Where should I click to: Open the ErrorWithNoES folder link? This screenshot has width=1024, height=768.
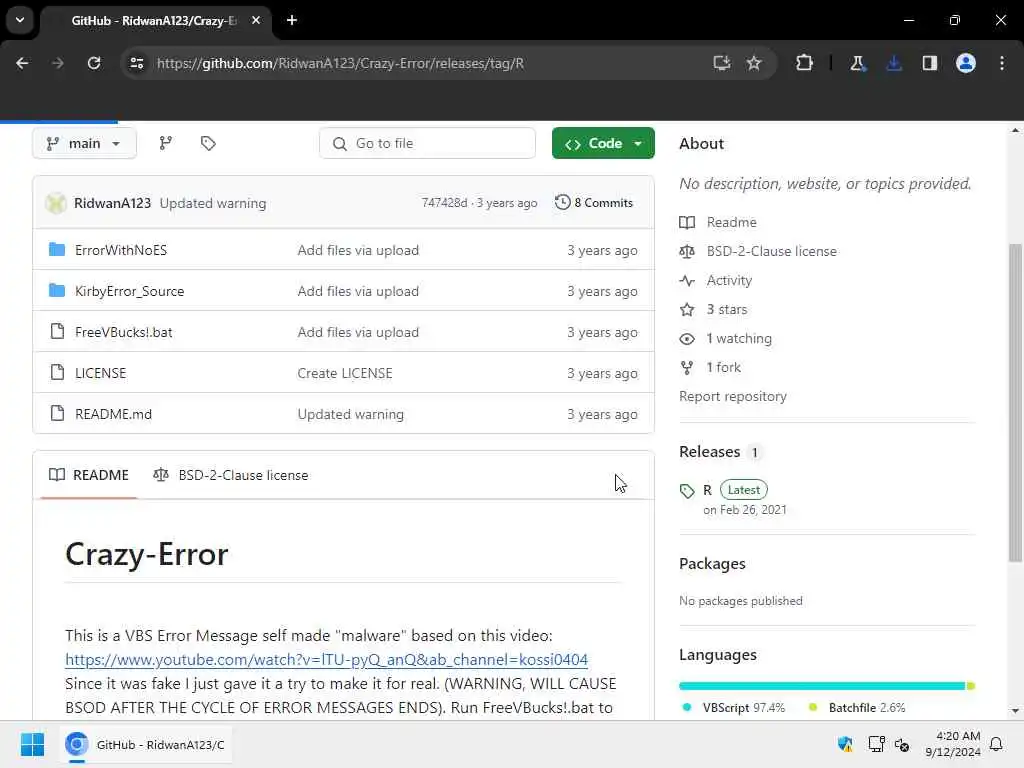121,250
